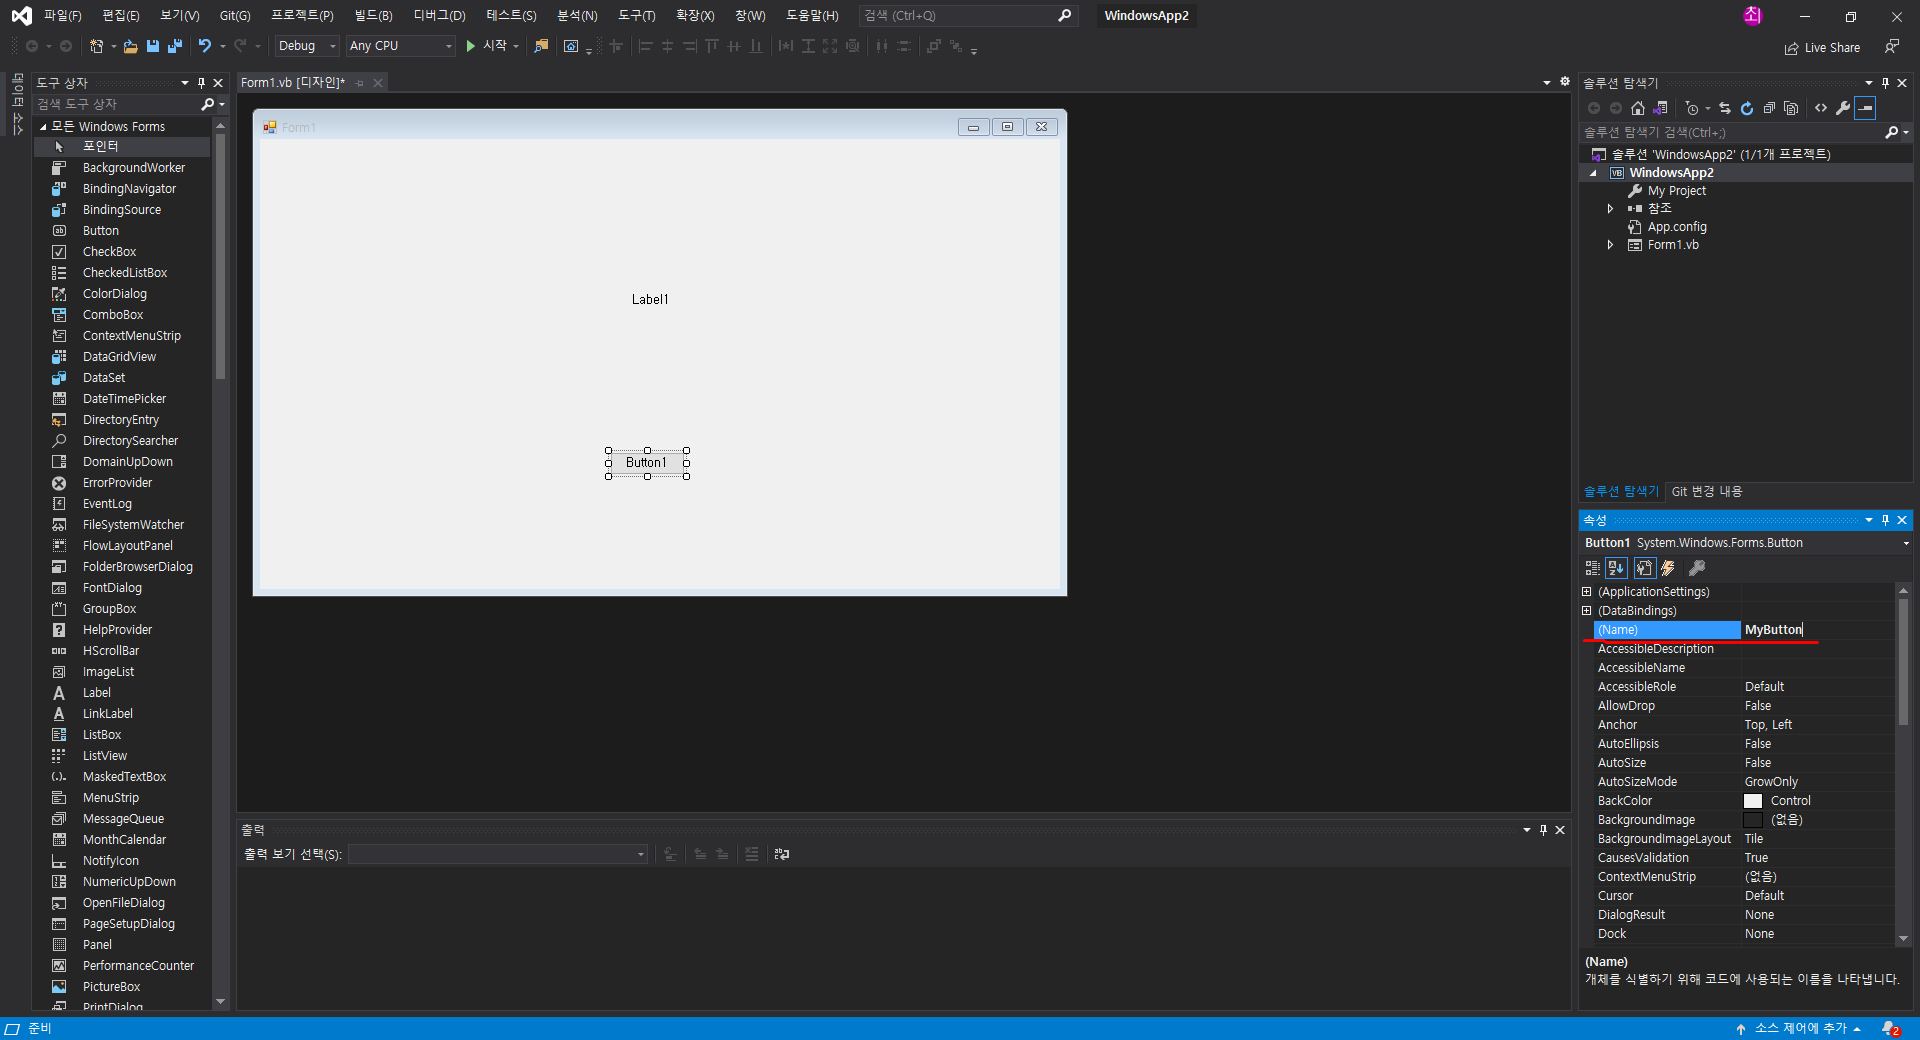This screenshot has height=1040, width=1920.
Task: Click the Start debugging green arrow
Action: click(470, 46)
